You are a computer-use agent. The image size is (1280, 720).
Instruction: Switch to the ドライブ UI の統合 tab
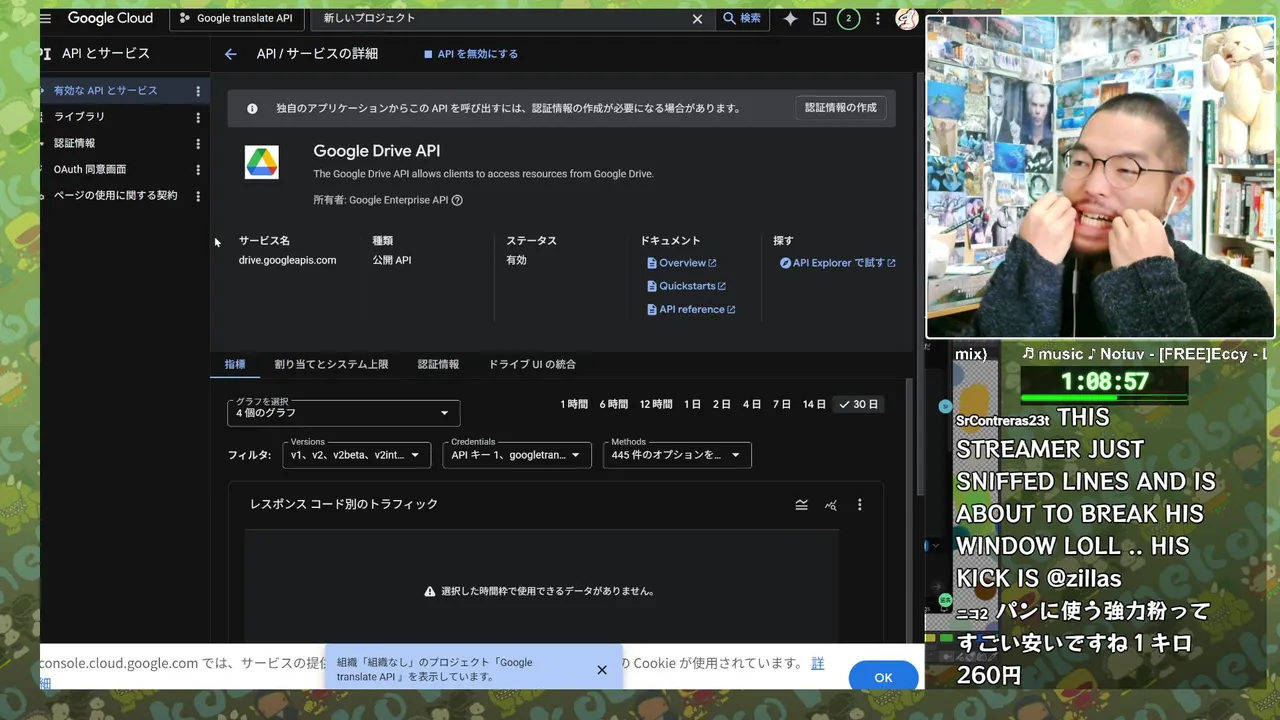pos(532,364)
